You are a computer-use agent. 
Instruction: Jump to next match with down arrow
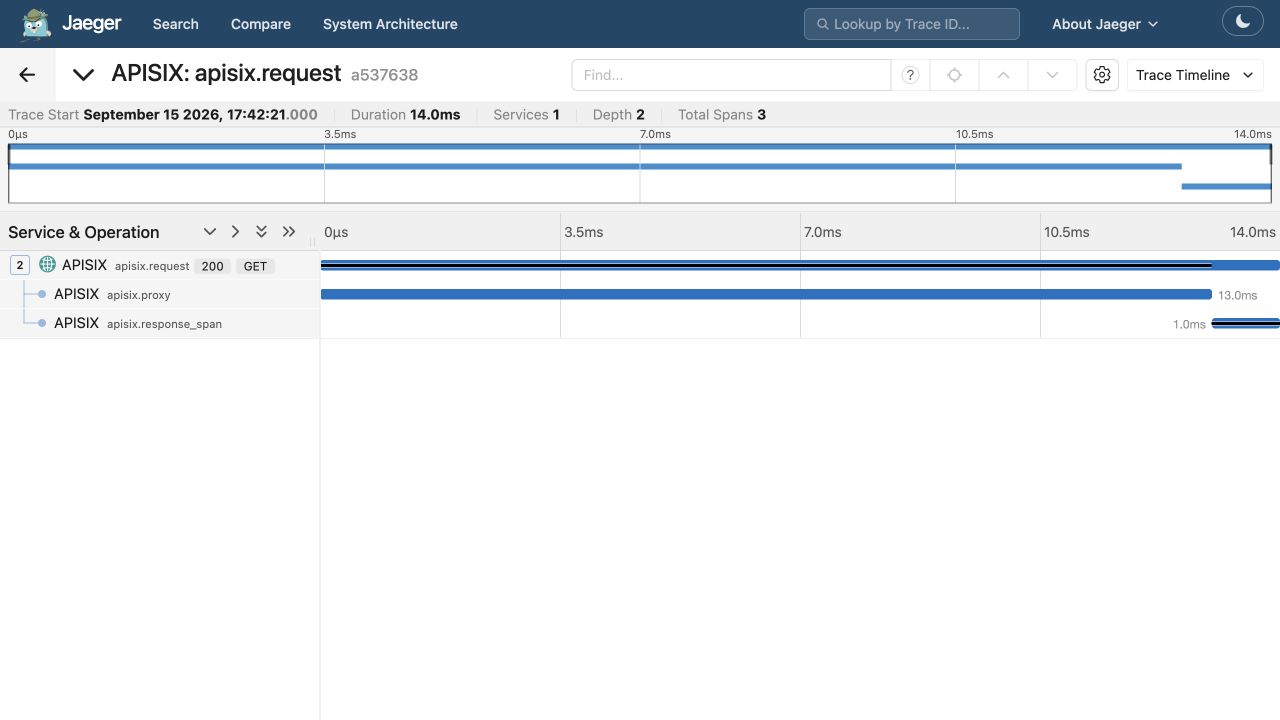[1052, 75]
